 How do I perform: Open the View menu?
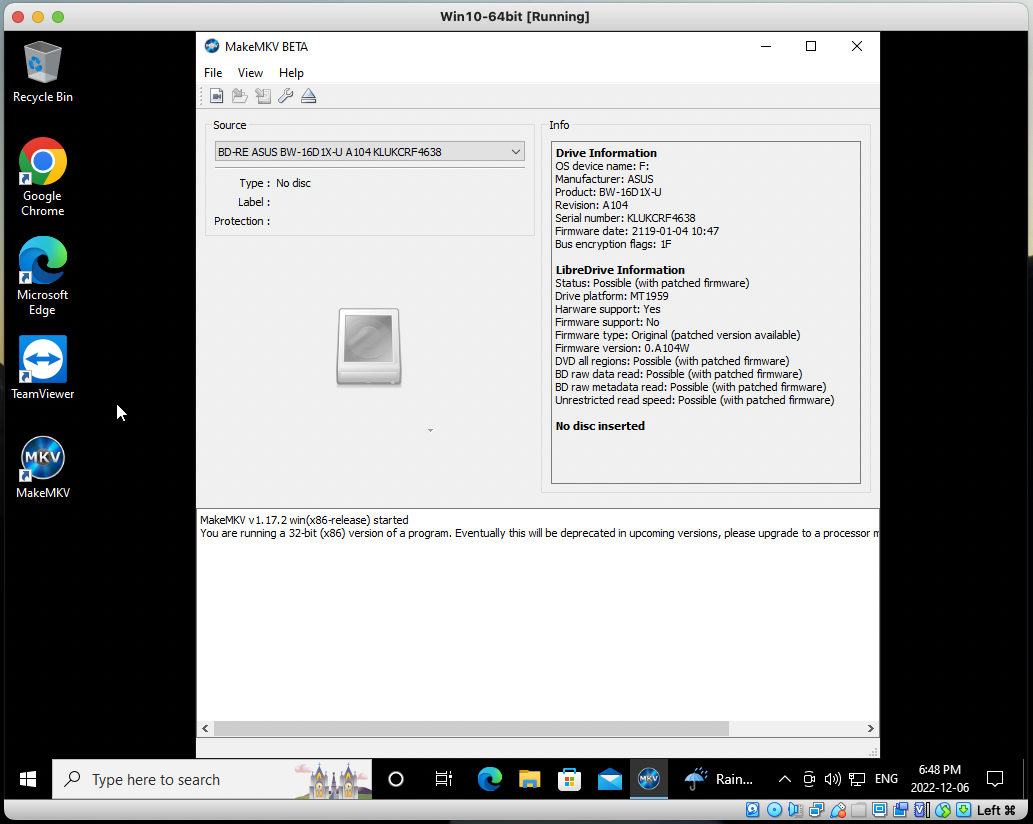click(x=250, y=72)
